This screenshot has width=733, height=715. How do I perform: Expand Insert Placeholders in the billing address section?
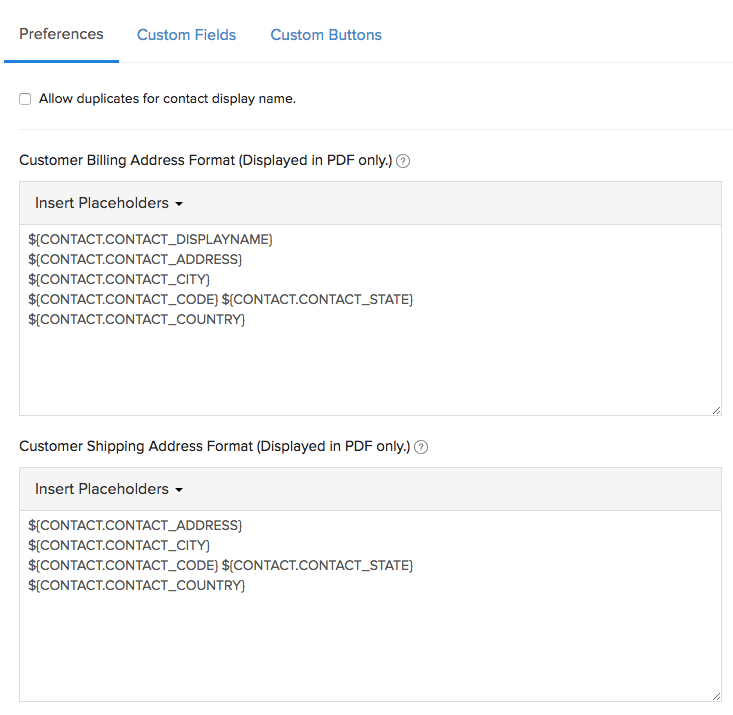(x=109, y=203)
